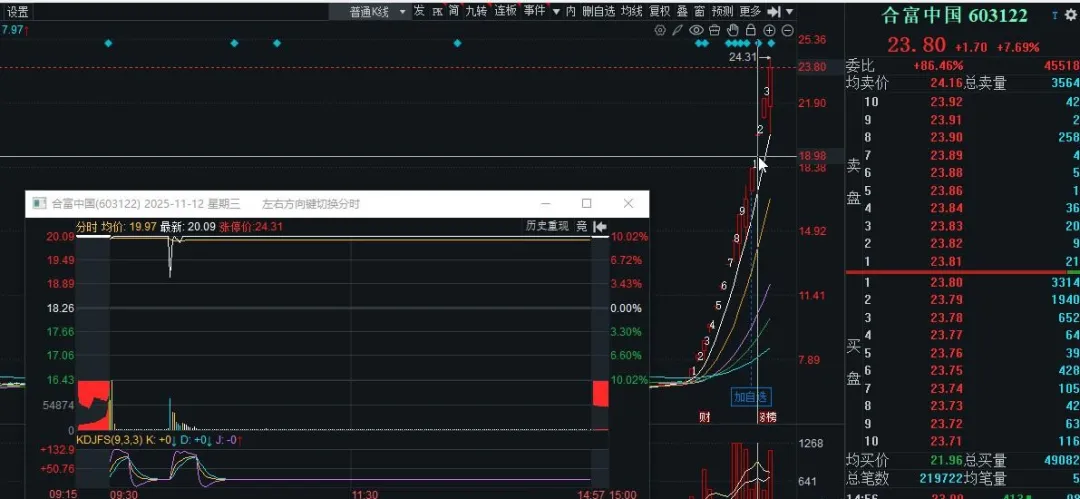
Task: Click sell level 1 price 23.81
Action: click(x=945, y=261)
